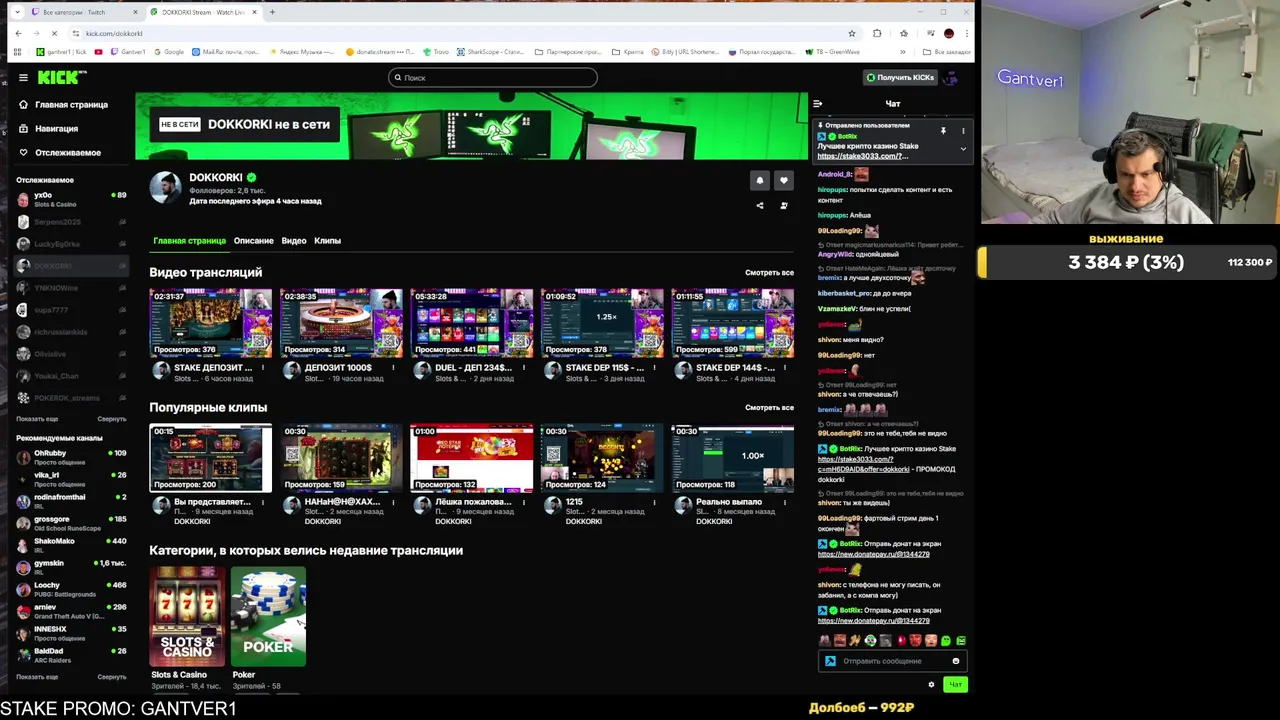Open STAKE DEP 144$ video options menu
The width and height of the screenshot is (1280, 720).
pyautogui.click(x=785, y=367)
